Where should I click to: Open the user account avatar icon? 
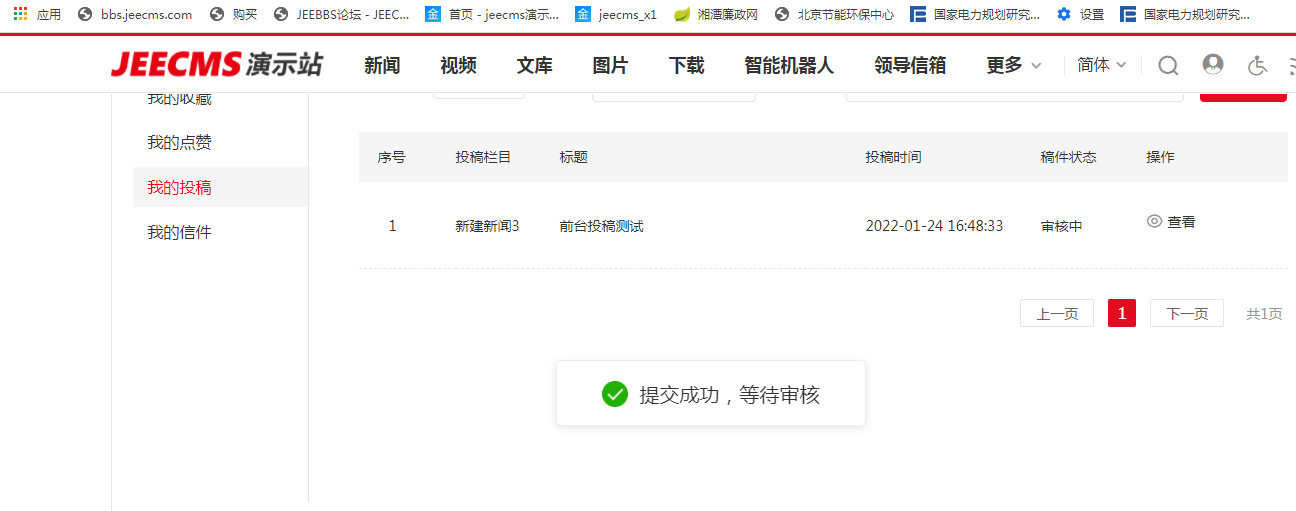[x=1213, y=64]
